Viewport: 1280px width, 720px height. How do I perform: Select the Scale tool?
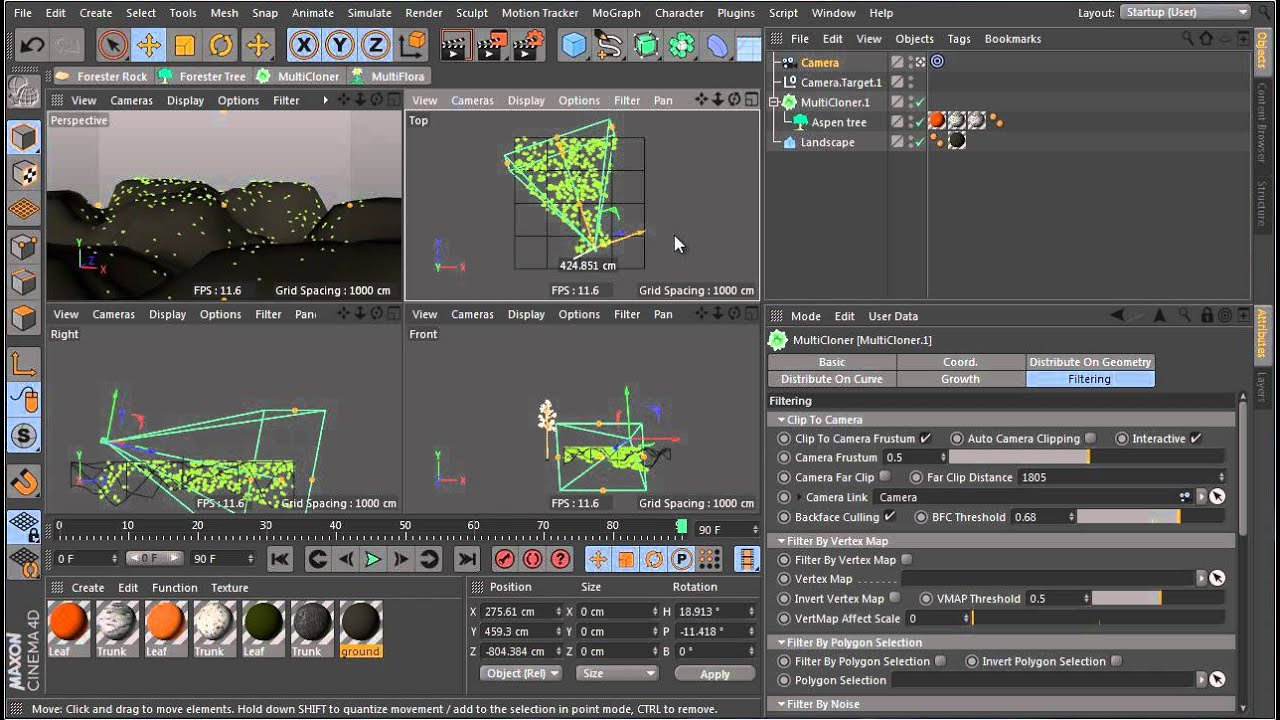click(x=184, y=45)
